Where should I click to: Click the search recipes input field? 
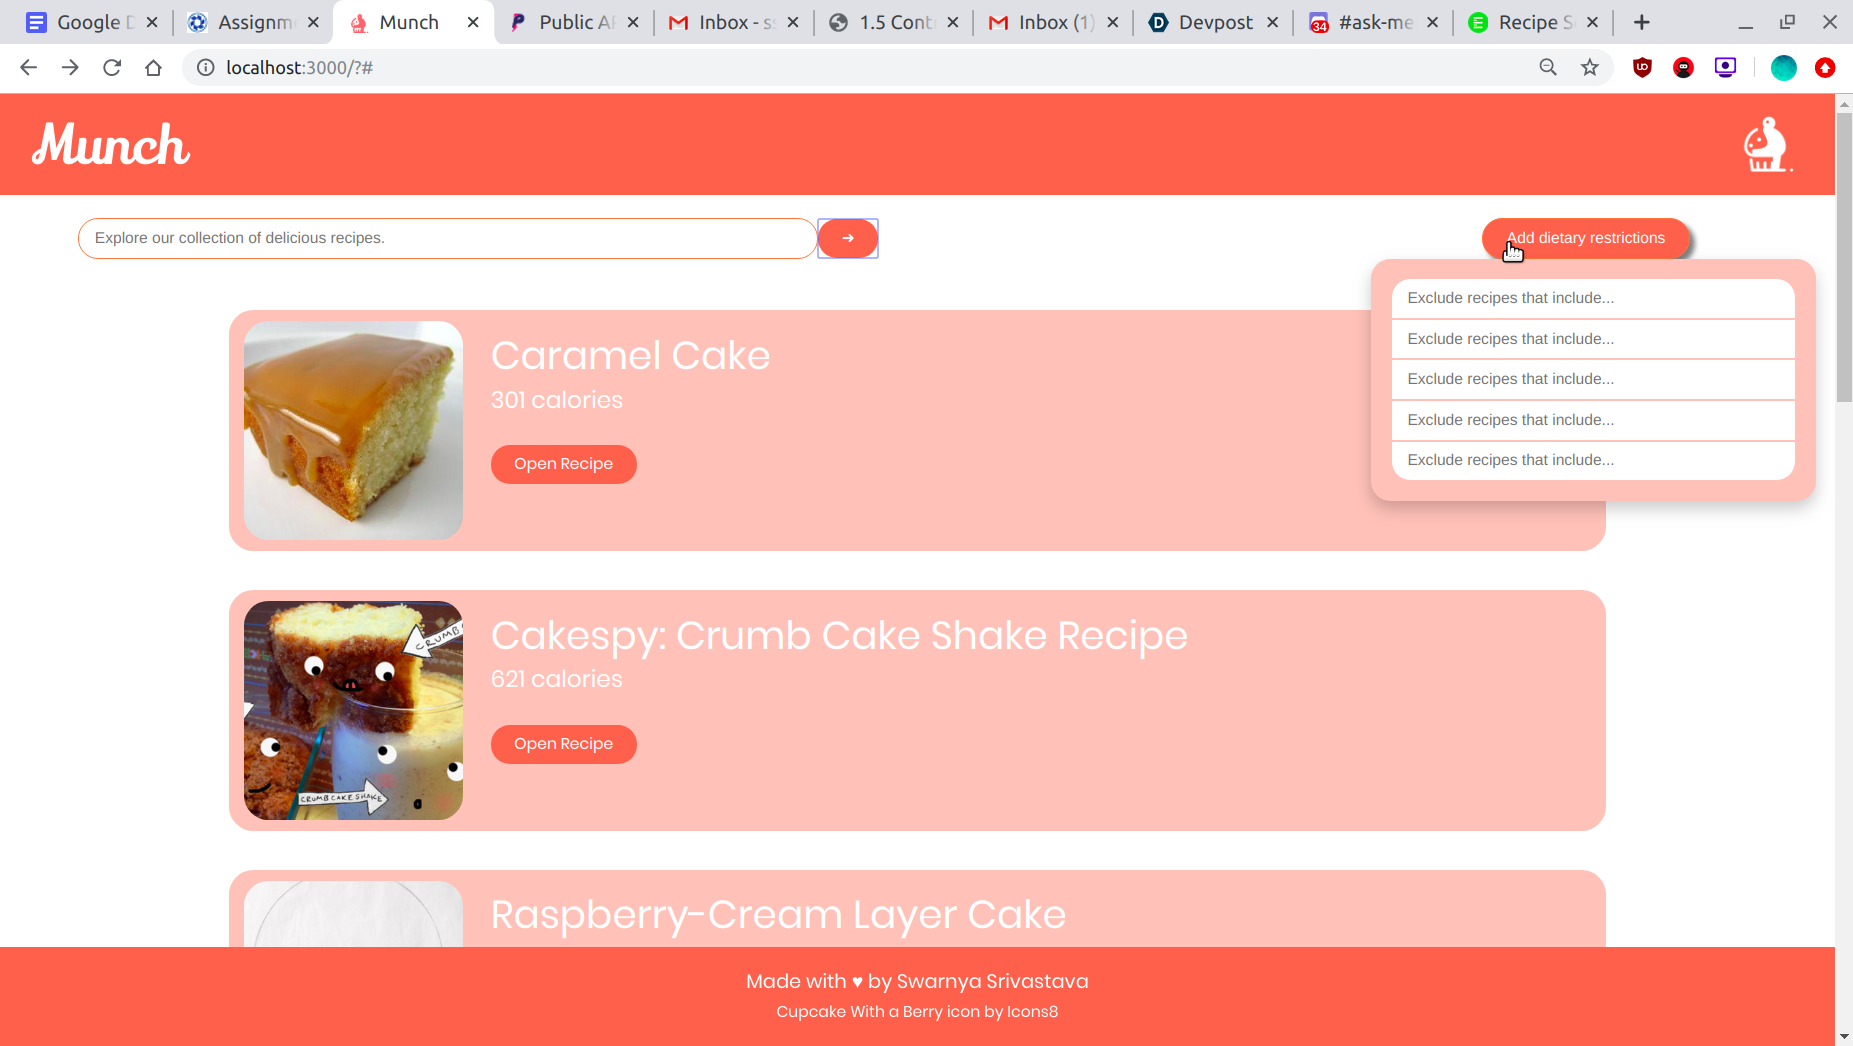coord(448,238)
